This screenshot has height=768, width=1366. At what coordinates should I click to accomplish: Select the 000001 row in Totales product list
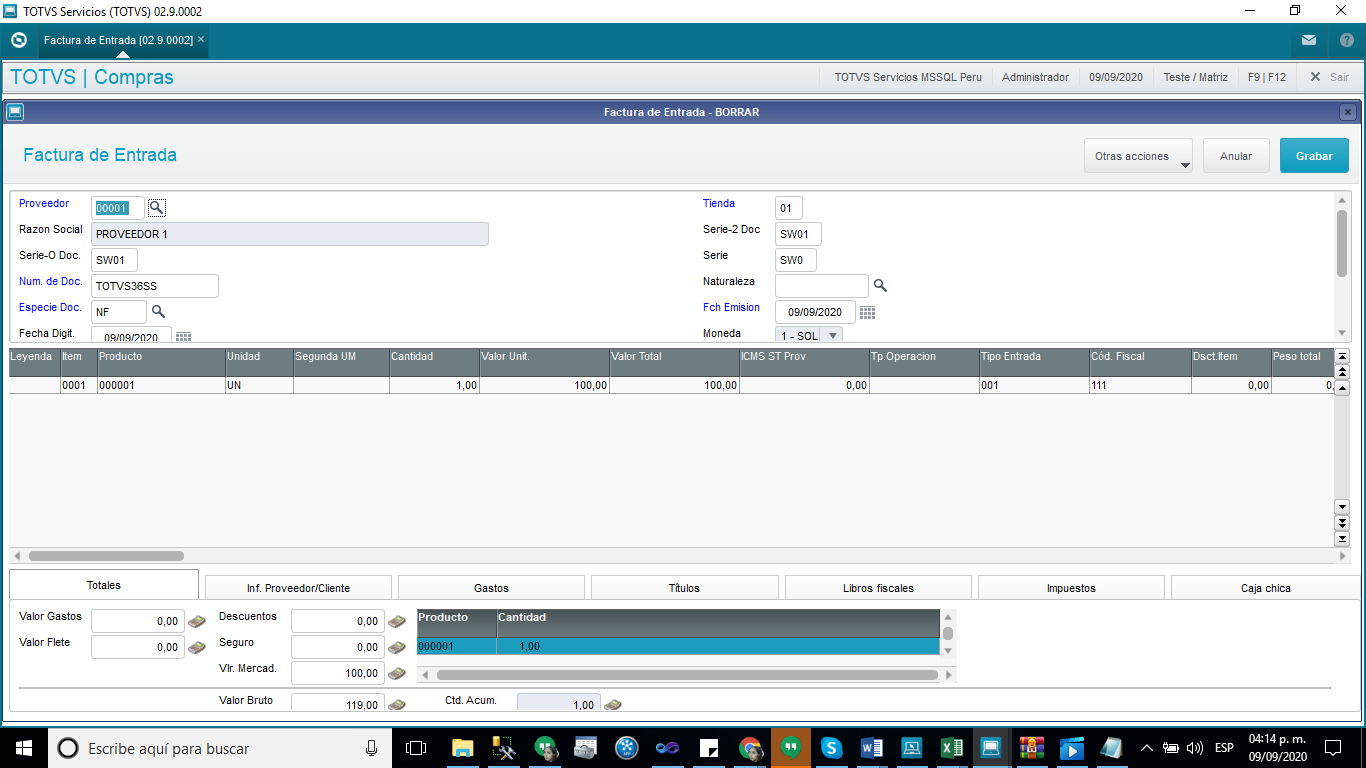(678, 646)
